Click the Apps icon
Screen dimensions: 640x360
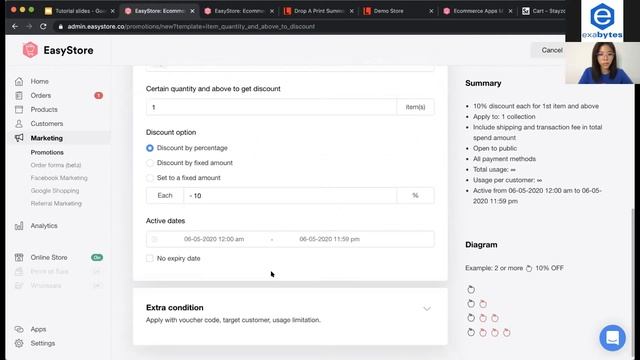[x=19, y=329]
